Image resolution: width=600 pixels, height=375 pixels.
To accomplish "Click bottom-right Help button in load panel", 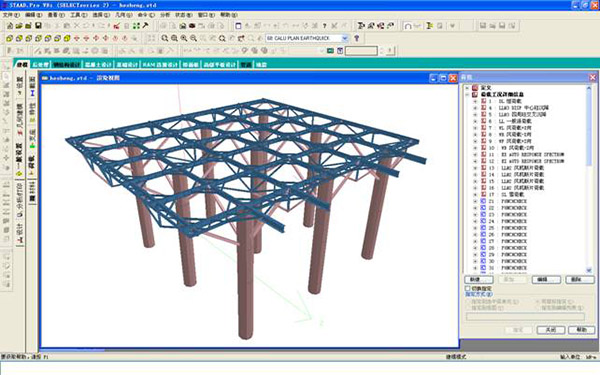I will pyautogui.click(x=581, y=330).
